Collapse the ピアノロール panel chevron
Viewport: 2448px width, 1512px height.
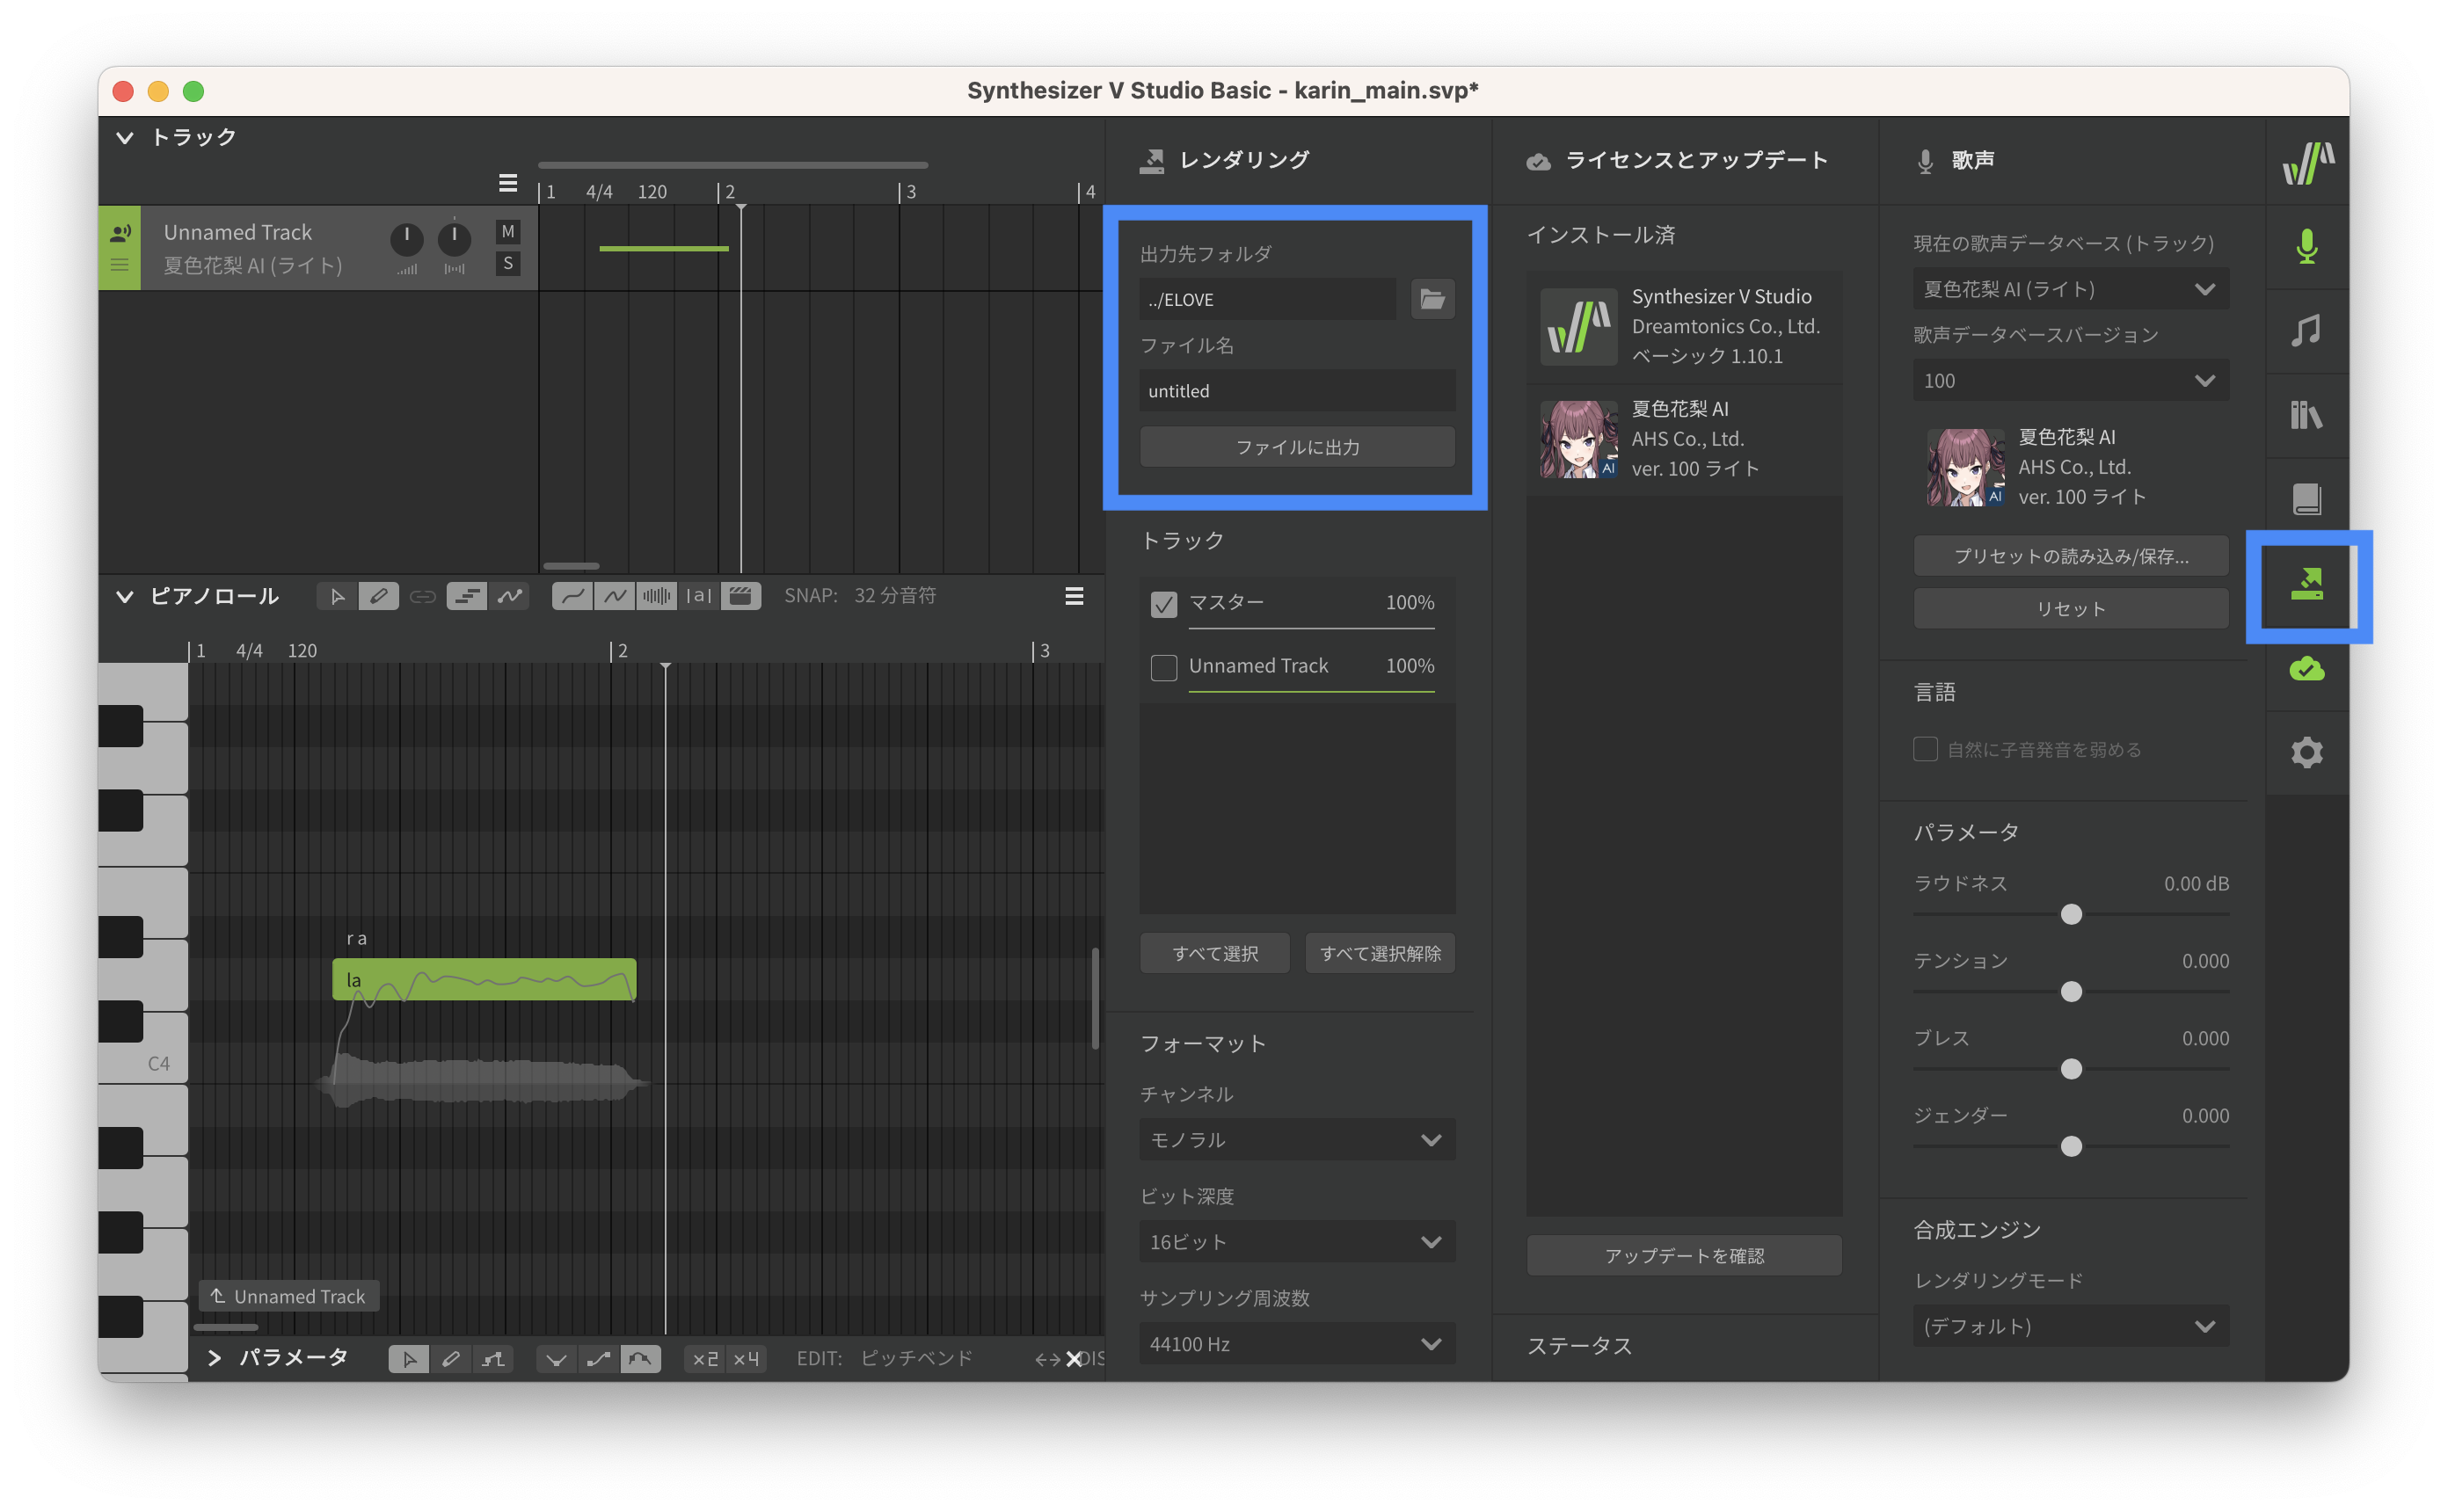click(125, 597)
